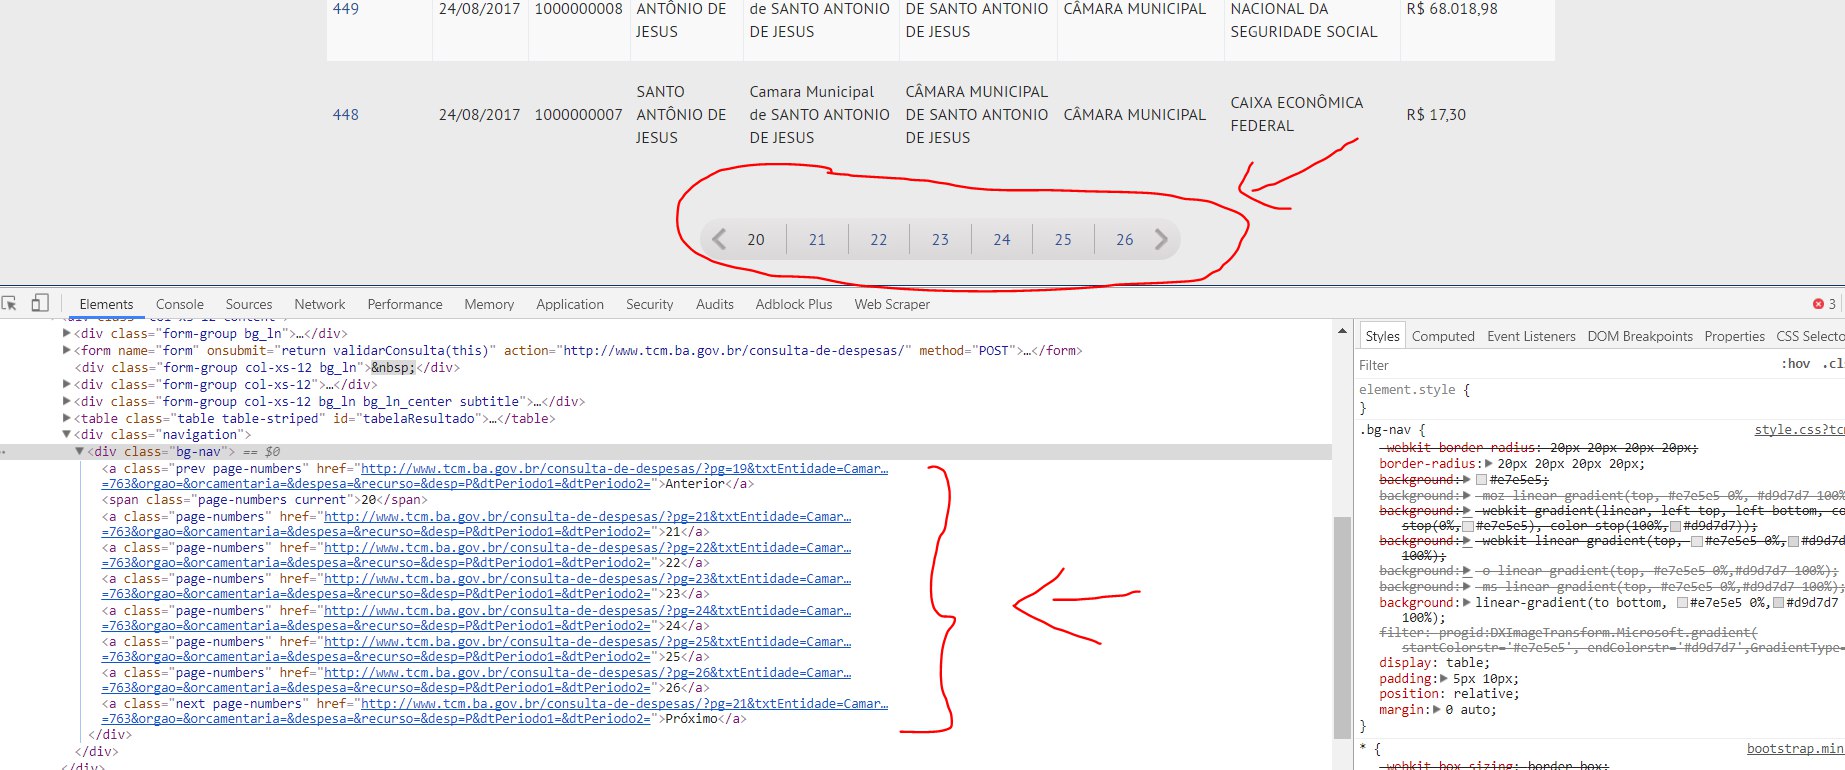Switch to the Console tab
The width and height of the screenshot is (1845, 770).
[x=180, y=304]
